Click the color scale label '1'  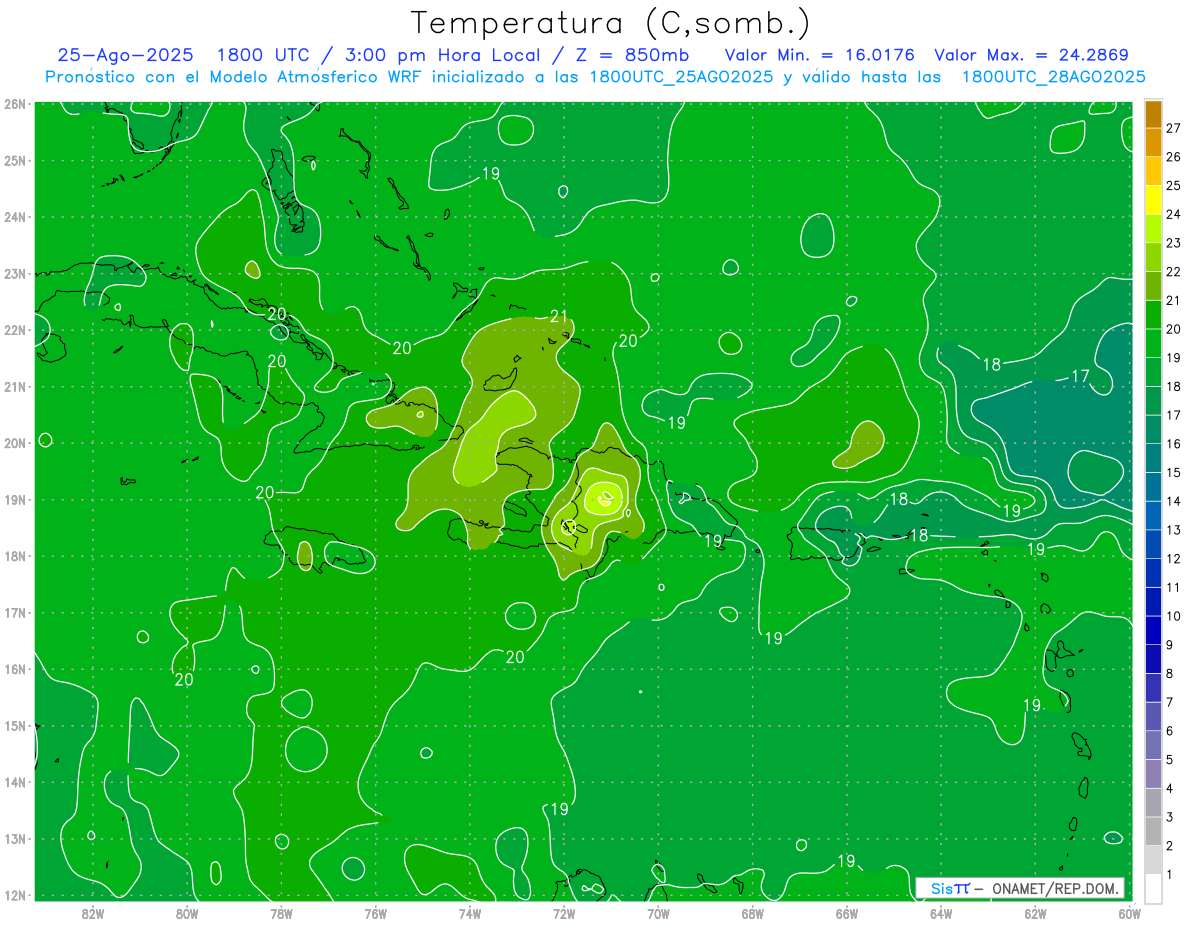pyautogui.click(x=1171, y=875)
